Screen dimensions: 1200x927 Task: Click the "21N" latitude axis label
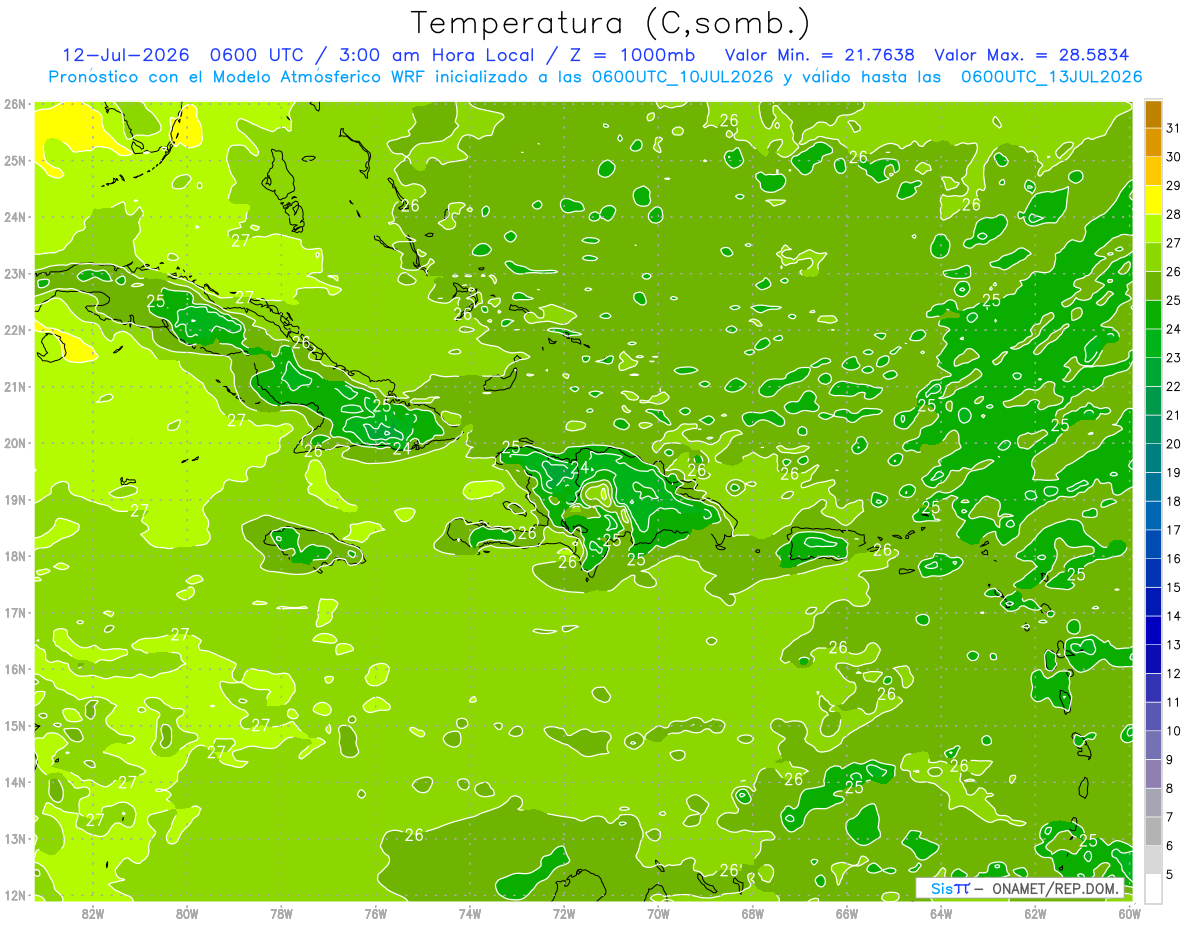click(15, 387)
